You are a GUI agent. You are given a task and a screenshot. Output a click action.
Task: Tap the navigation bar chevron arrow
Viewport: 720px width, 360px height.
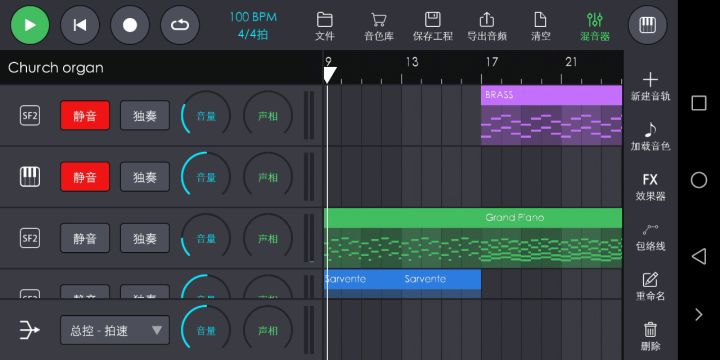pos(699,315)
